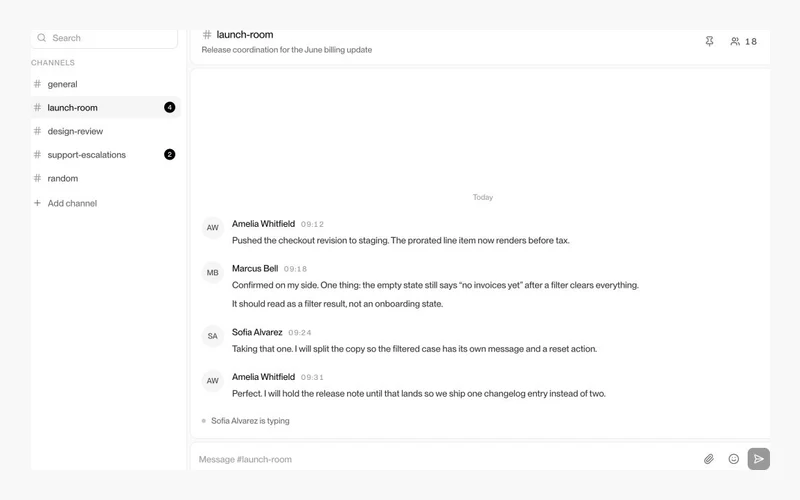Click the launch-room unread badge showing 4
The image size is (800, 500).
(x=169, y=107)
